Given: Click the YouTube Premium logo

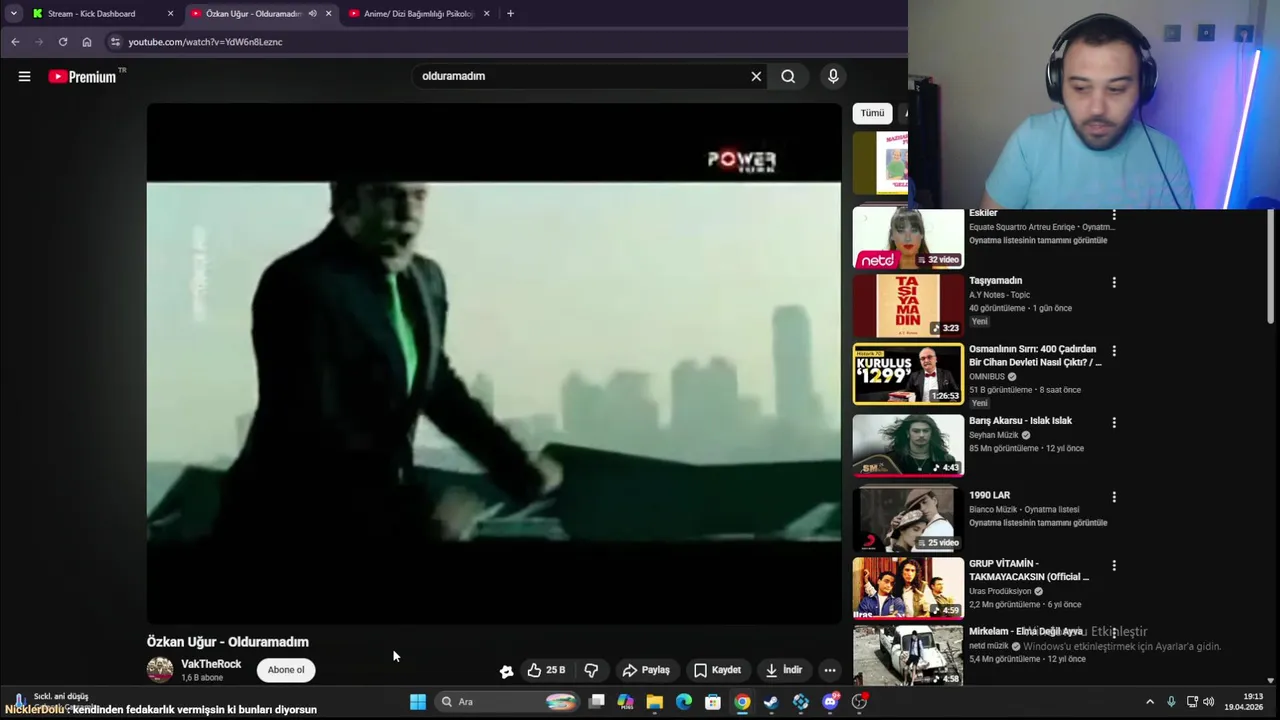Looking at the screenshot, I should point(82,76).
